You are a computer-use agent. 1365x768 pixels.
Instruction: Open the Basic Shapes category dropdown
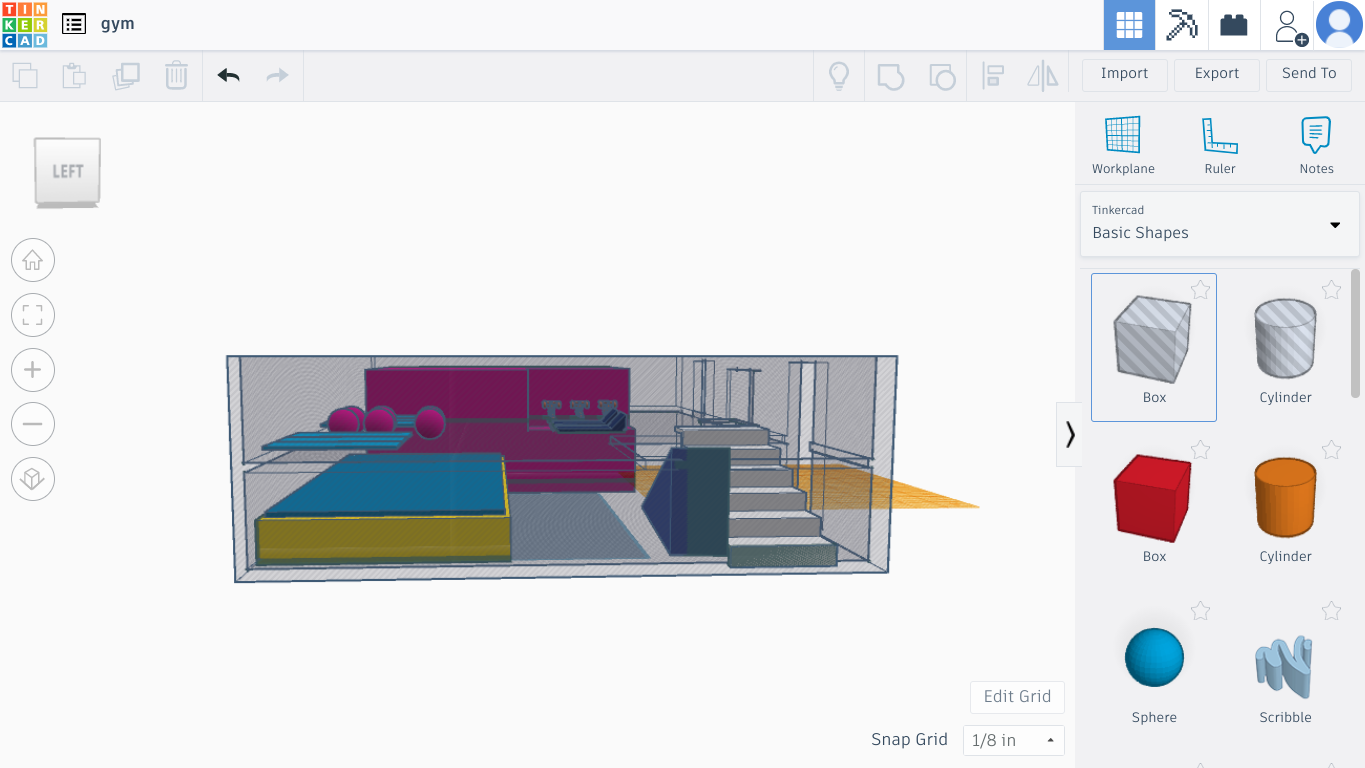click(x=1220, y=224)
